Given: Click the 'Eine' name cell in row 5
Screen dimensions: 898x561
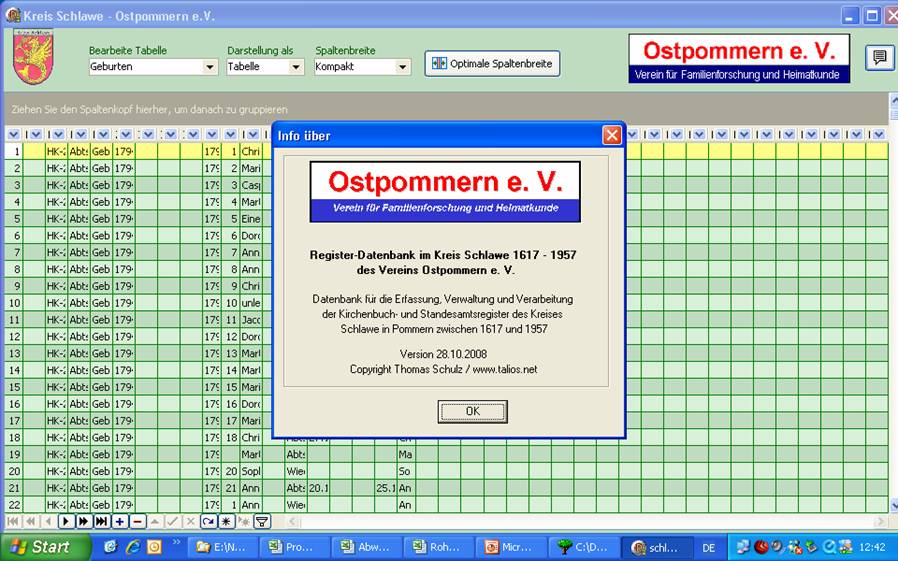Looking at the screenshot, I should pos(251,219).
